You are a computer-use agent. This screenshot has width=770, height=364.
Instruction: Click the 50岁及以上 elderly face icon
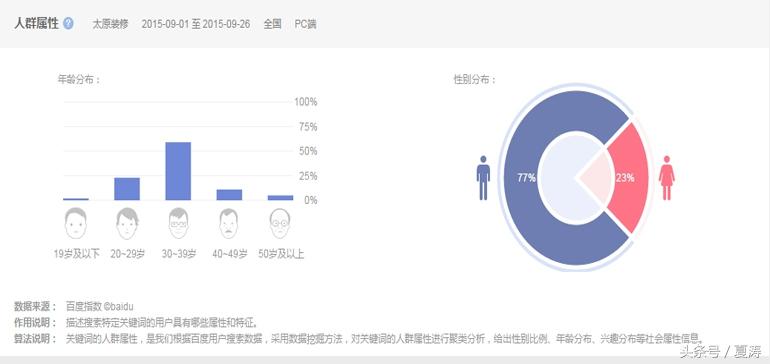[280, 224]
